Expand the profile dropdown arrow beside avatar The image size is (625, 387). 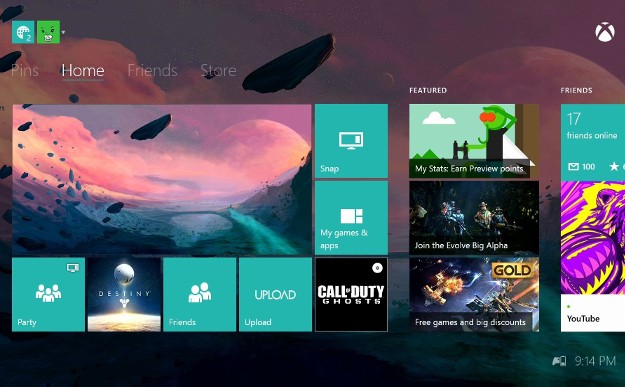pyautogui.click(x=63, y=32)
